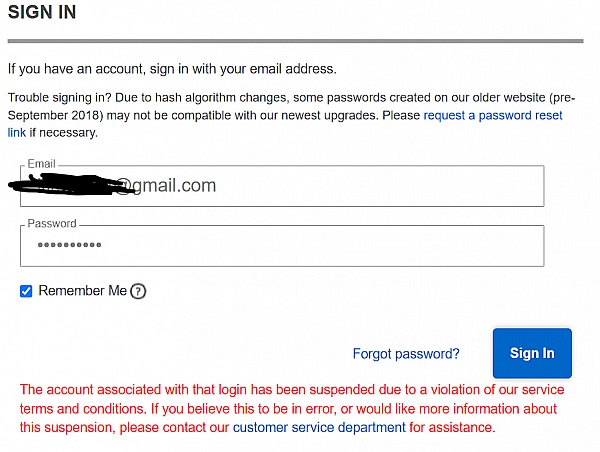Click the Email field label
This screenshot has width=600, height=452.
pos(41,164)
